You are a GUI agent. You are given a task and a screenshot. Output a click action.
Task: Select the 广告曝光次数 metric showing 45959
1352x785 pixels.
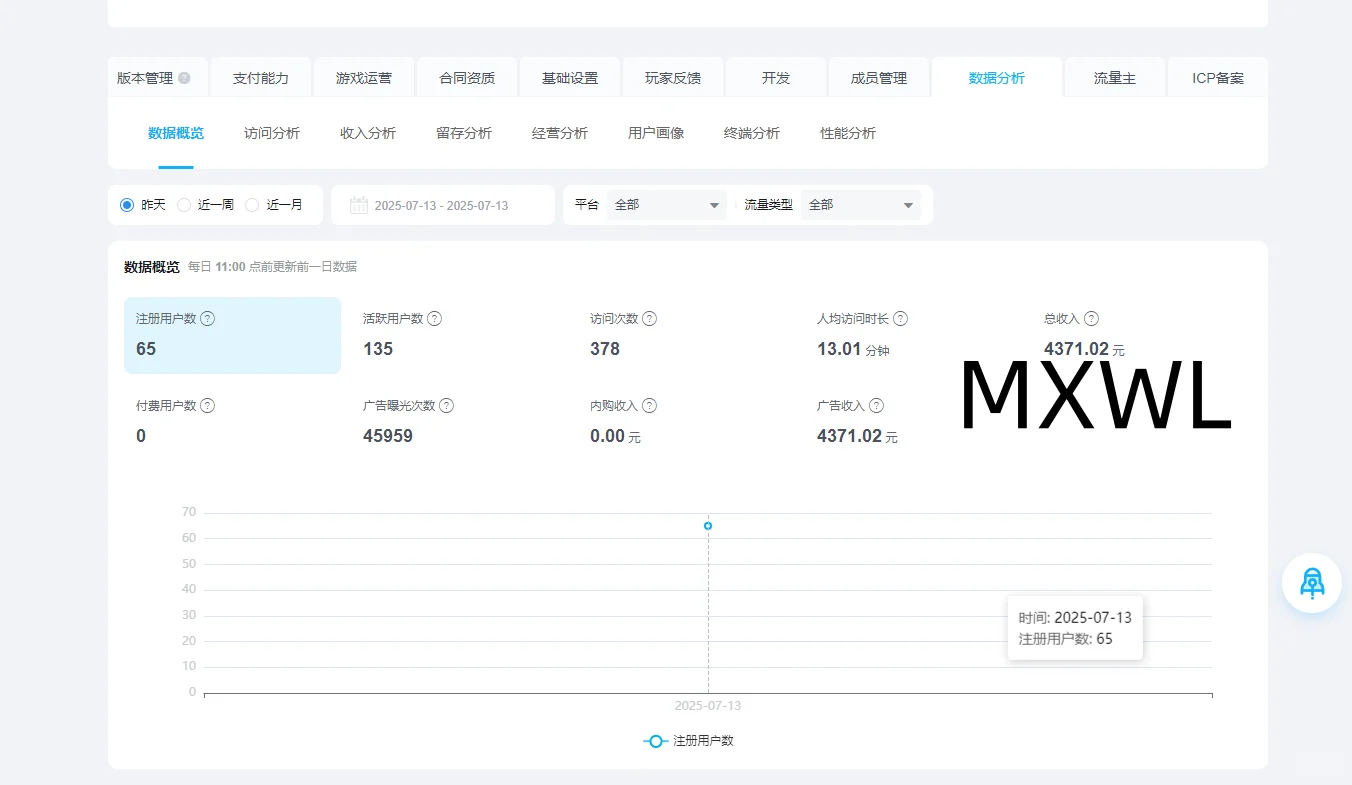pyautogui.click(x=459, y=422)
